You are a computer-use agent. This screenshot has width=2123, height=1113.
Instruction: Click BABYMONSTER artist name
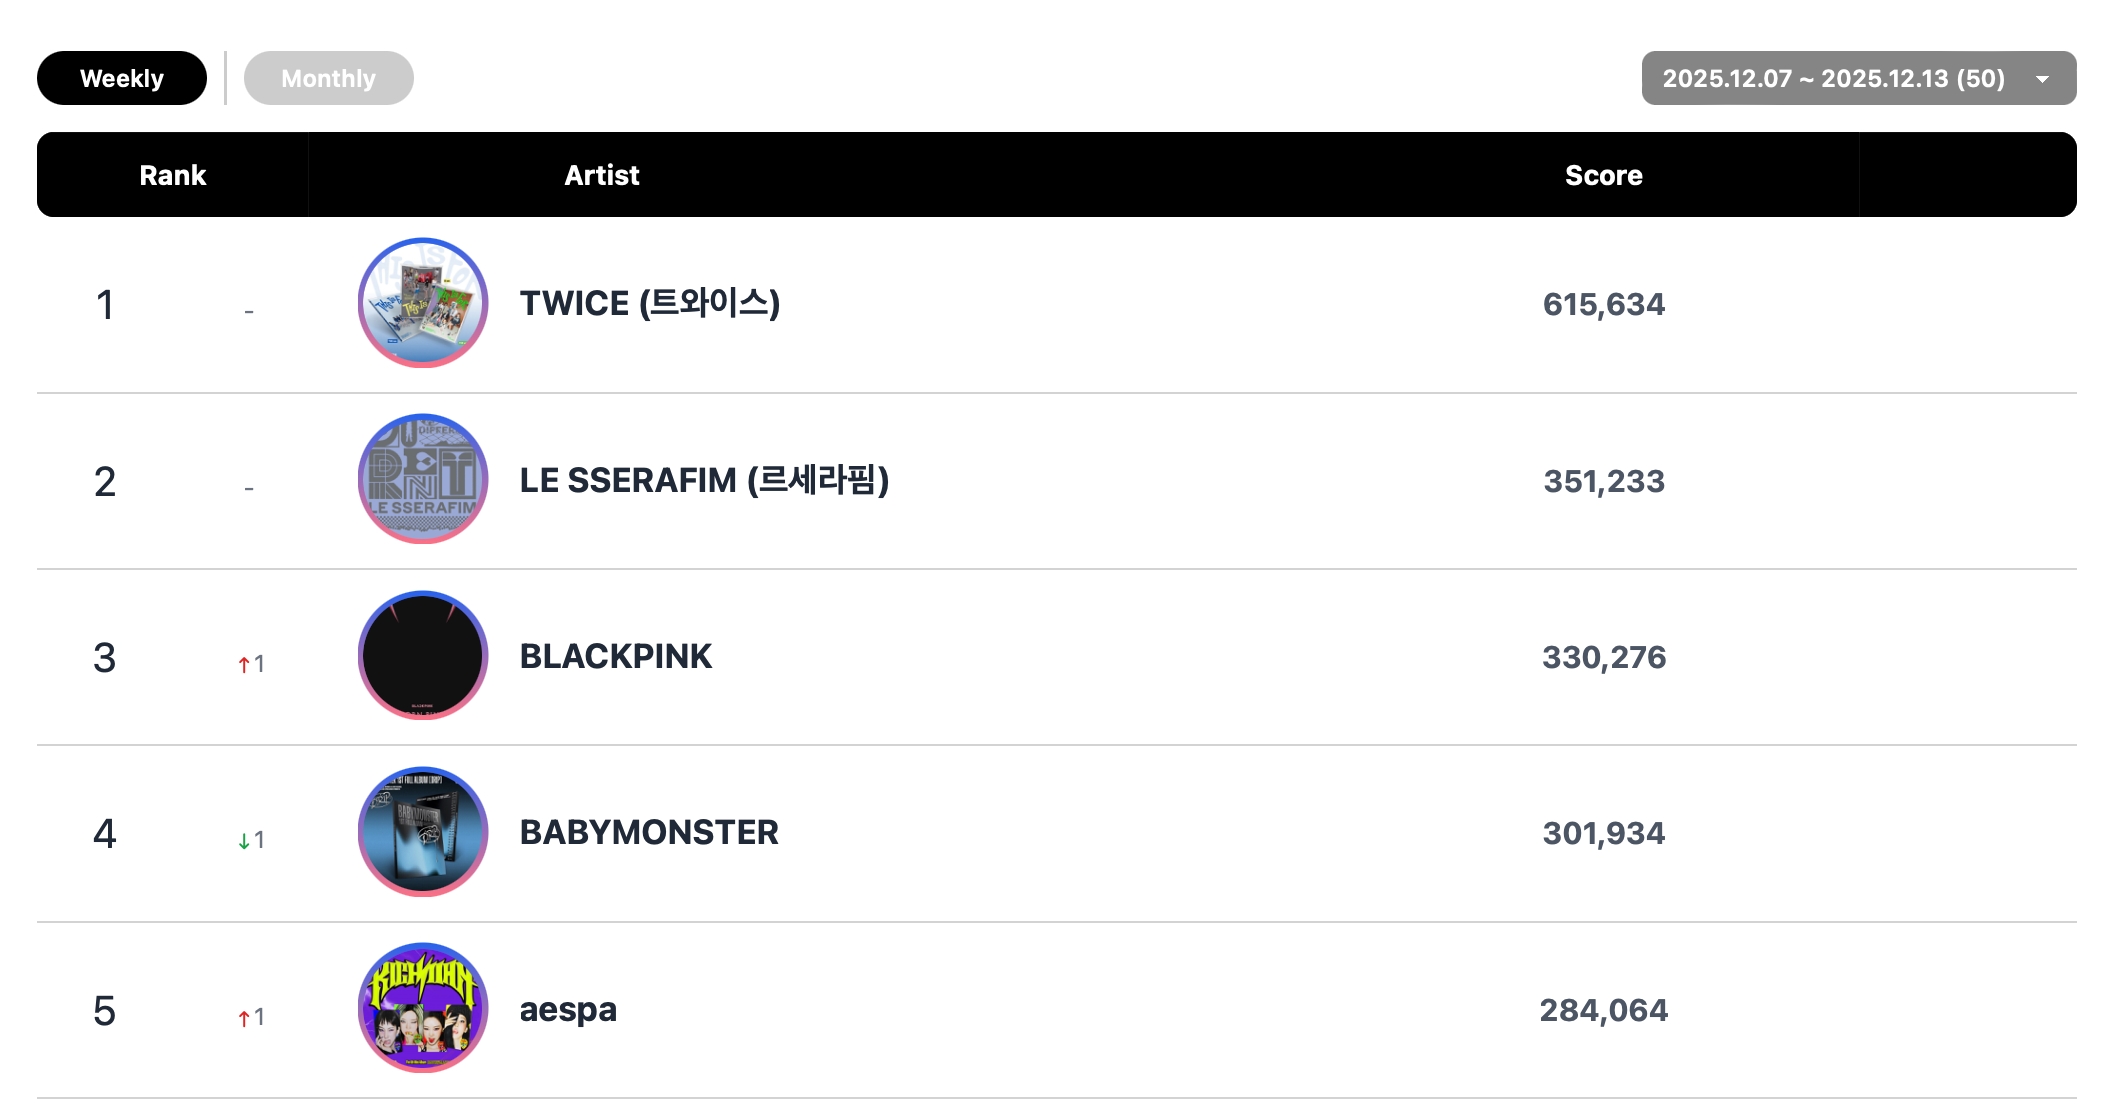pyautogui.click(x=649, y=832)
